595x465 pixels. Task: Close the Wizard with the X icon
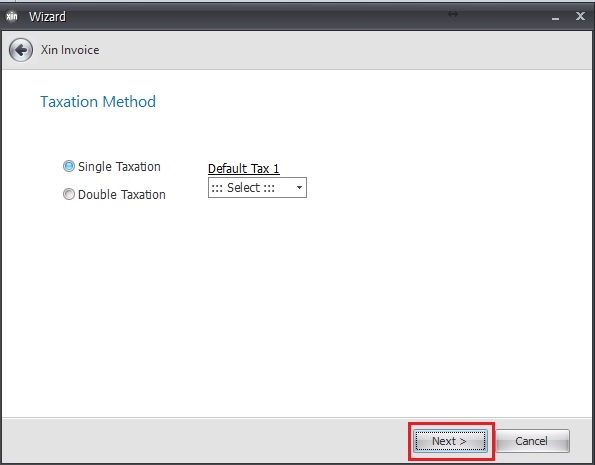[580, 16]
